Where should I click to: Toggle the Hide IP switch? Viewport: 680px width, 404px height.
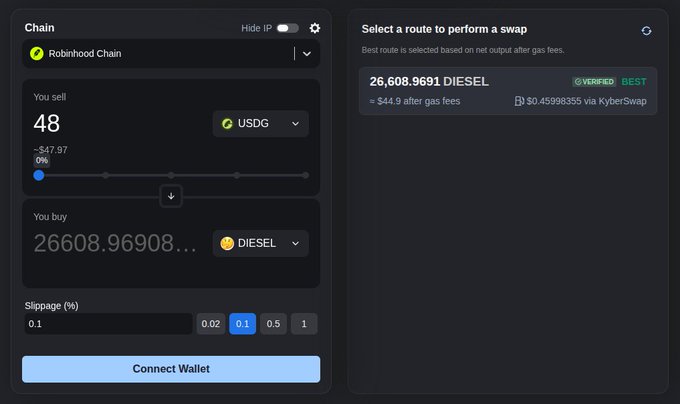point(288,28)
